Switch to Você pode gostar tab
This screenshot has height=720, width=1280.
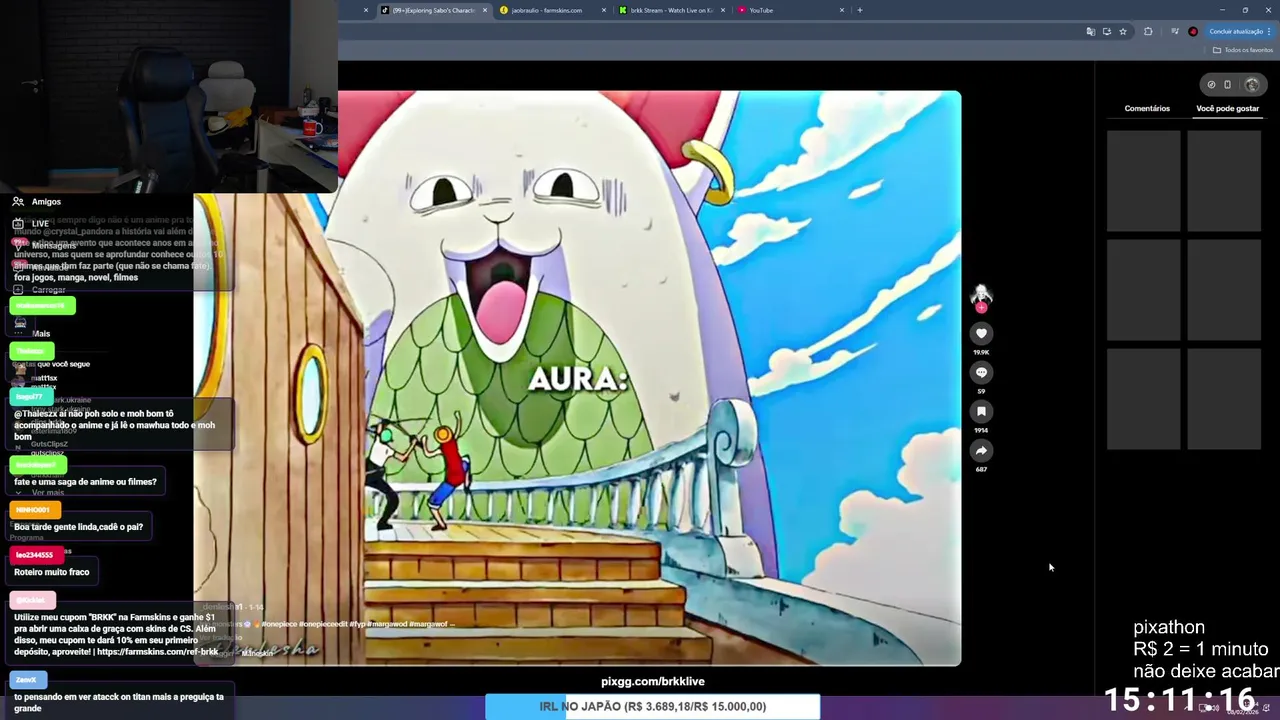(1227, 108)
